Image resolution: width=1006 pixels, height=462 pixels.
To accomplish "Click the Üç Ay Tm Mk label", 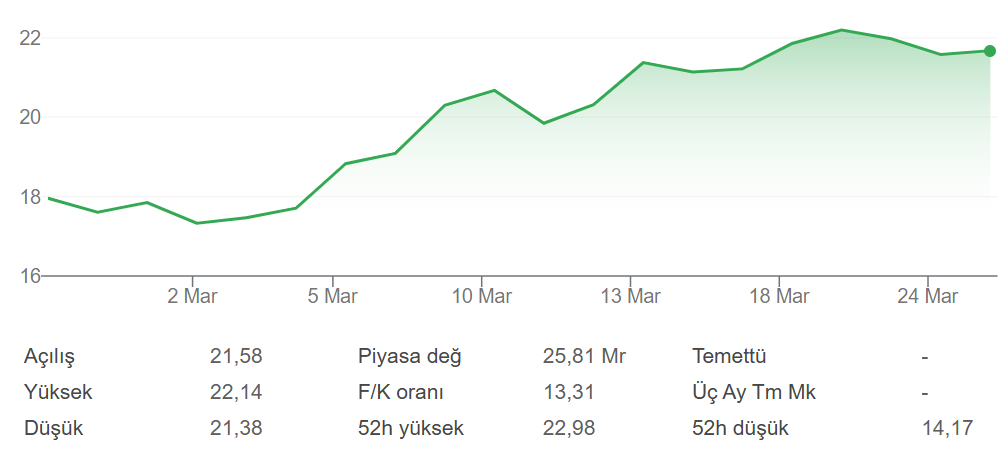I will [754, 392].
